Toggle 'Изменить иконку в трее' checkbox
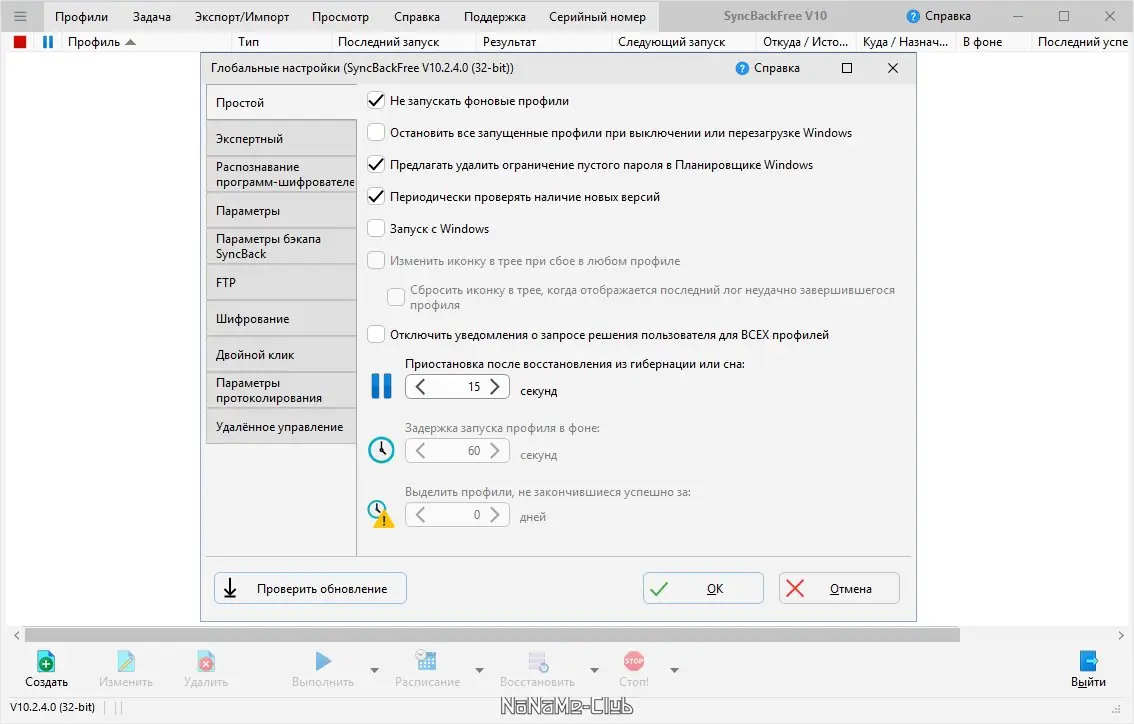Viewport: 1134px width, 724px height. [376, 260]
